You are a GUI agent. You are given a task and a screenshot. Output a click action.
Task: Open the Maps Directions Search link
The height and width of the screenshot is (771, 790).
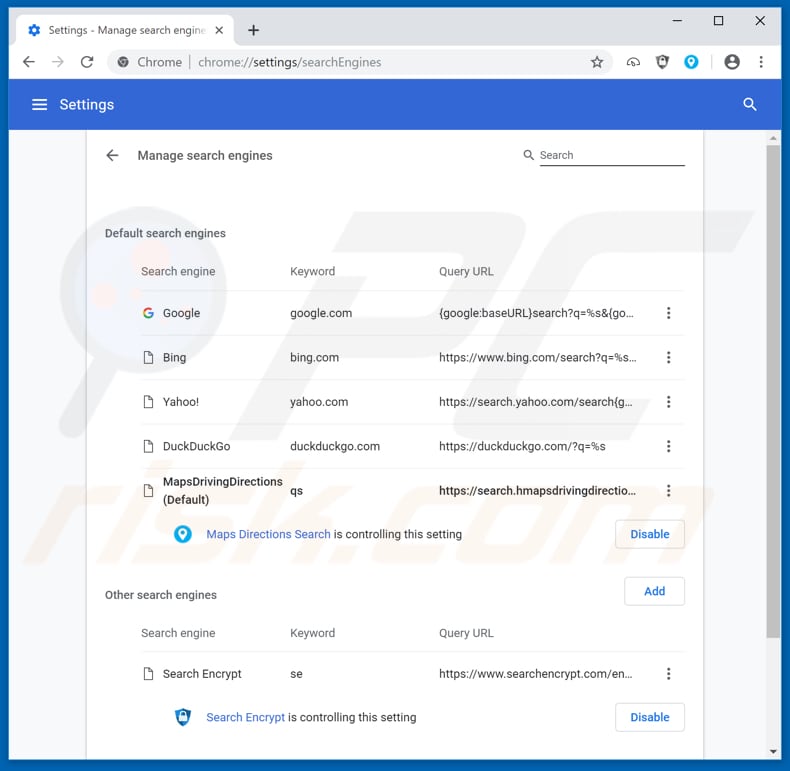coord(268,534)
